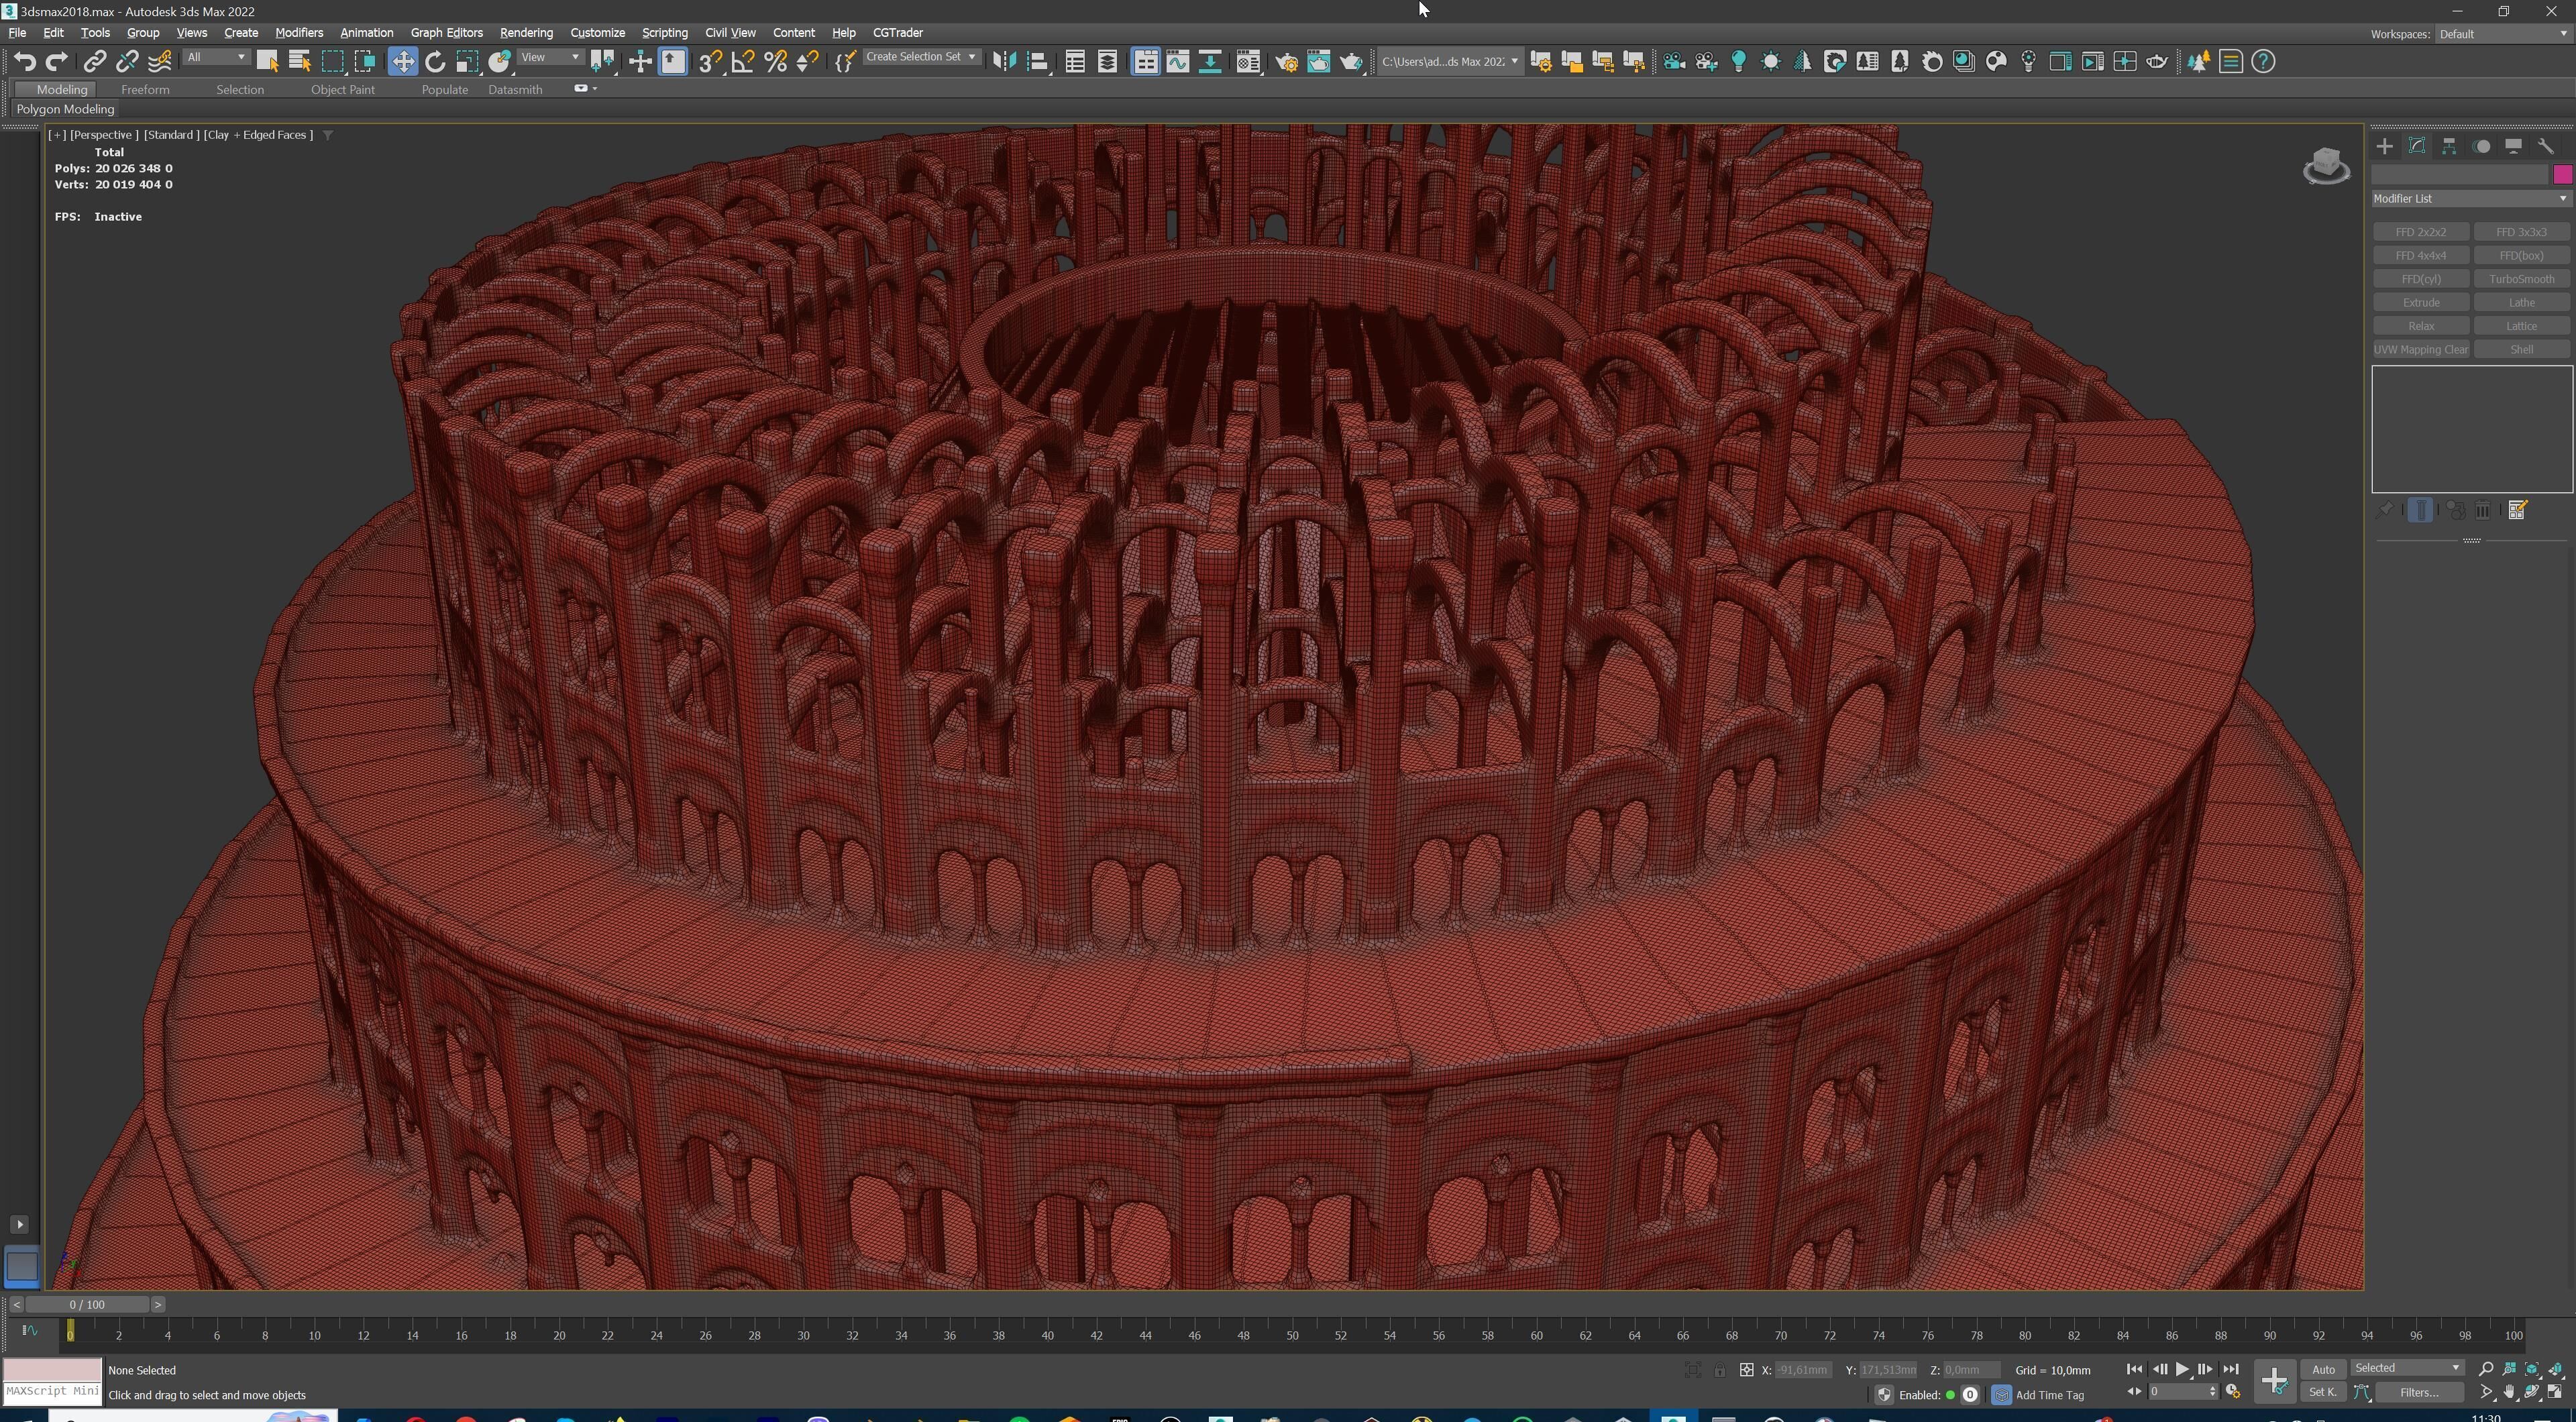
Task: Open the Material Editor icon
Action: pos(1249,62)
